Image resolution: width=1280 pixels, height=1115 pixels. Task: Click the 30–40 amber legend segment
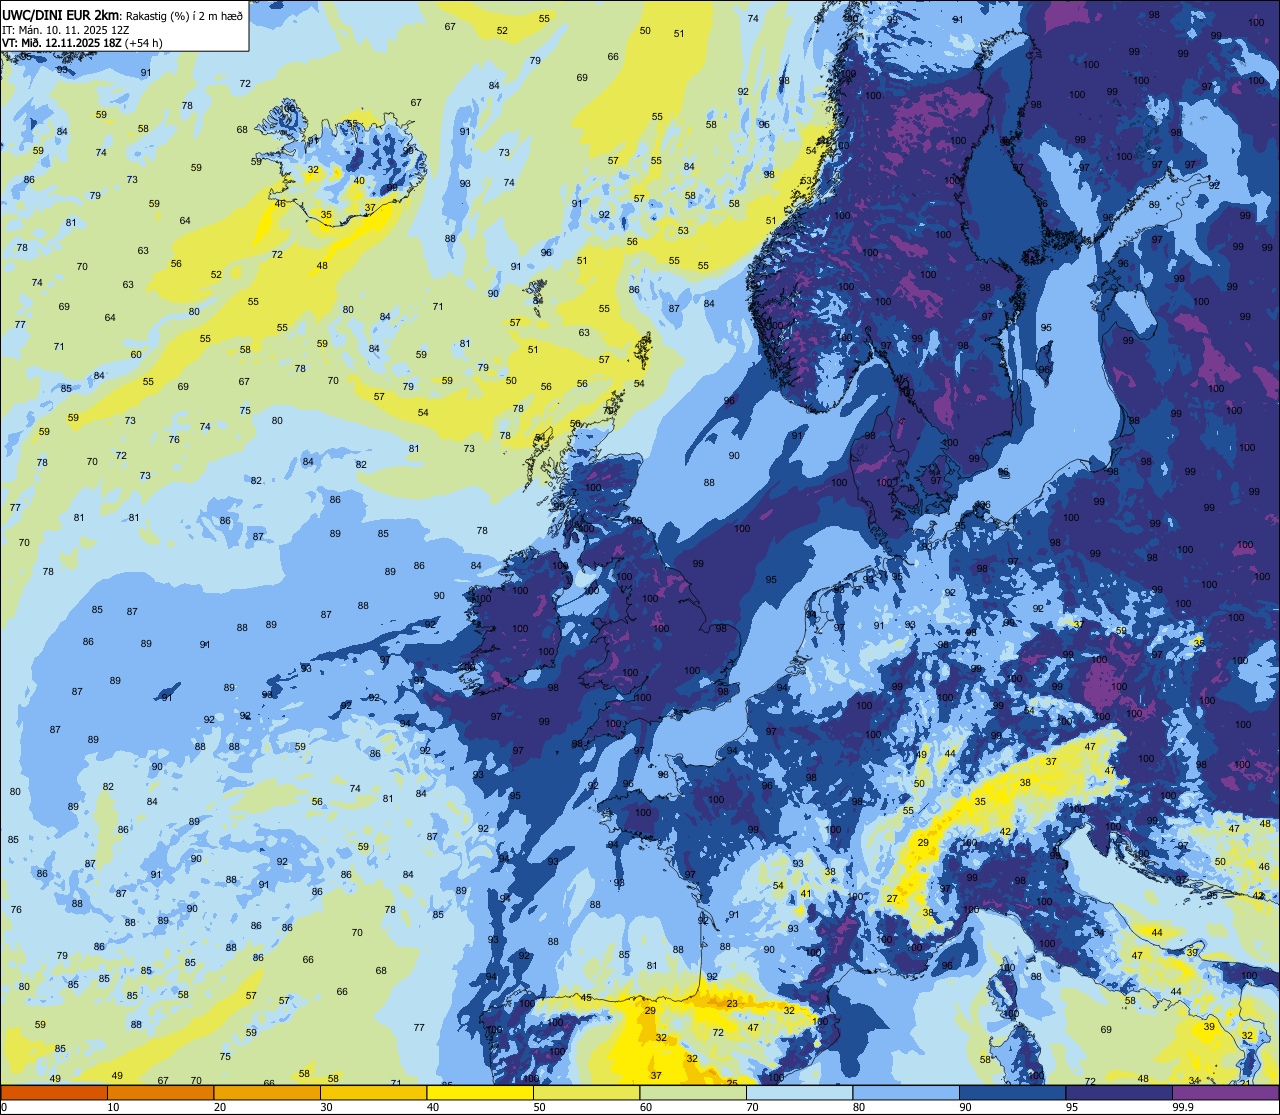pos(373,1093)
